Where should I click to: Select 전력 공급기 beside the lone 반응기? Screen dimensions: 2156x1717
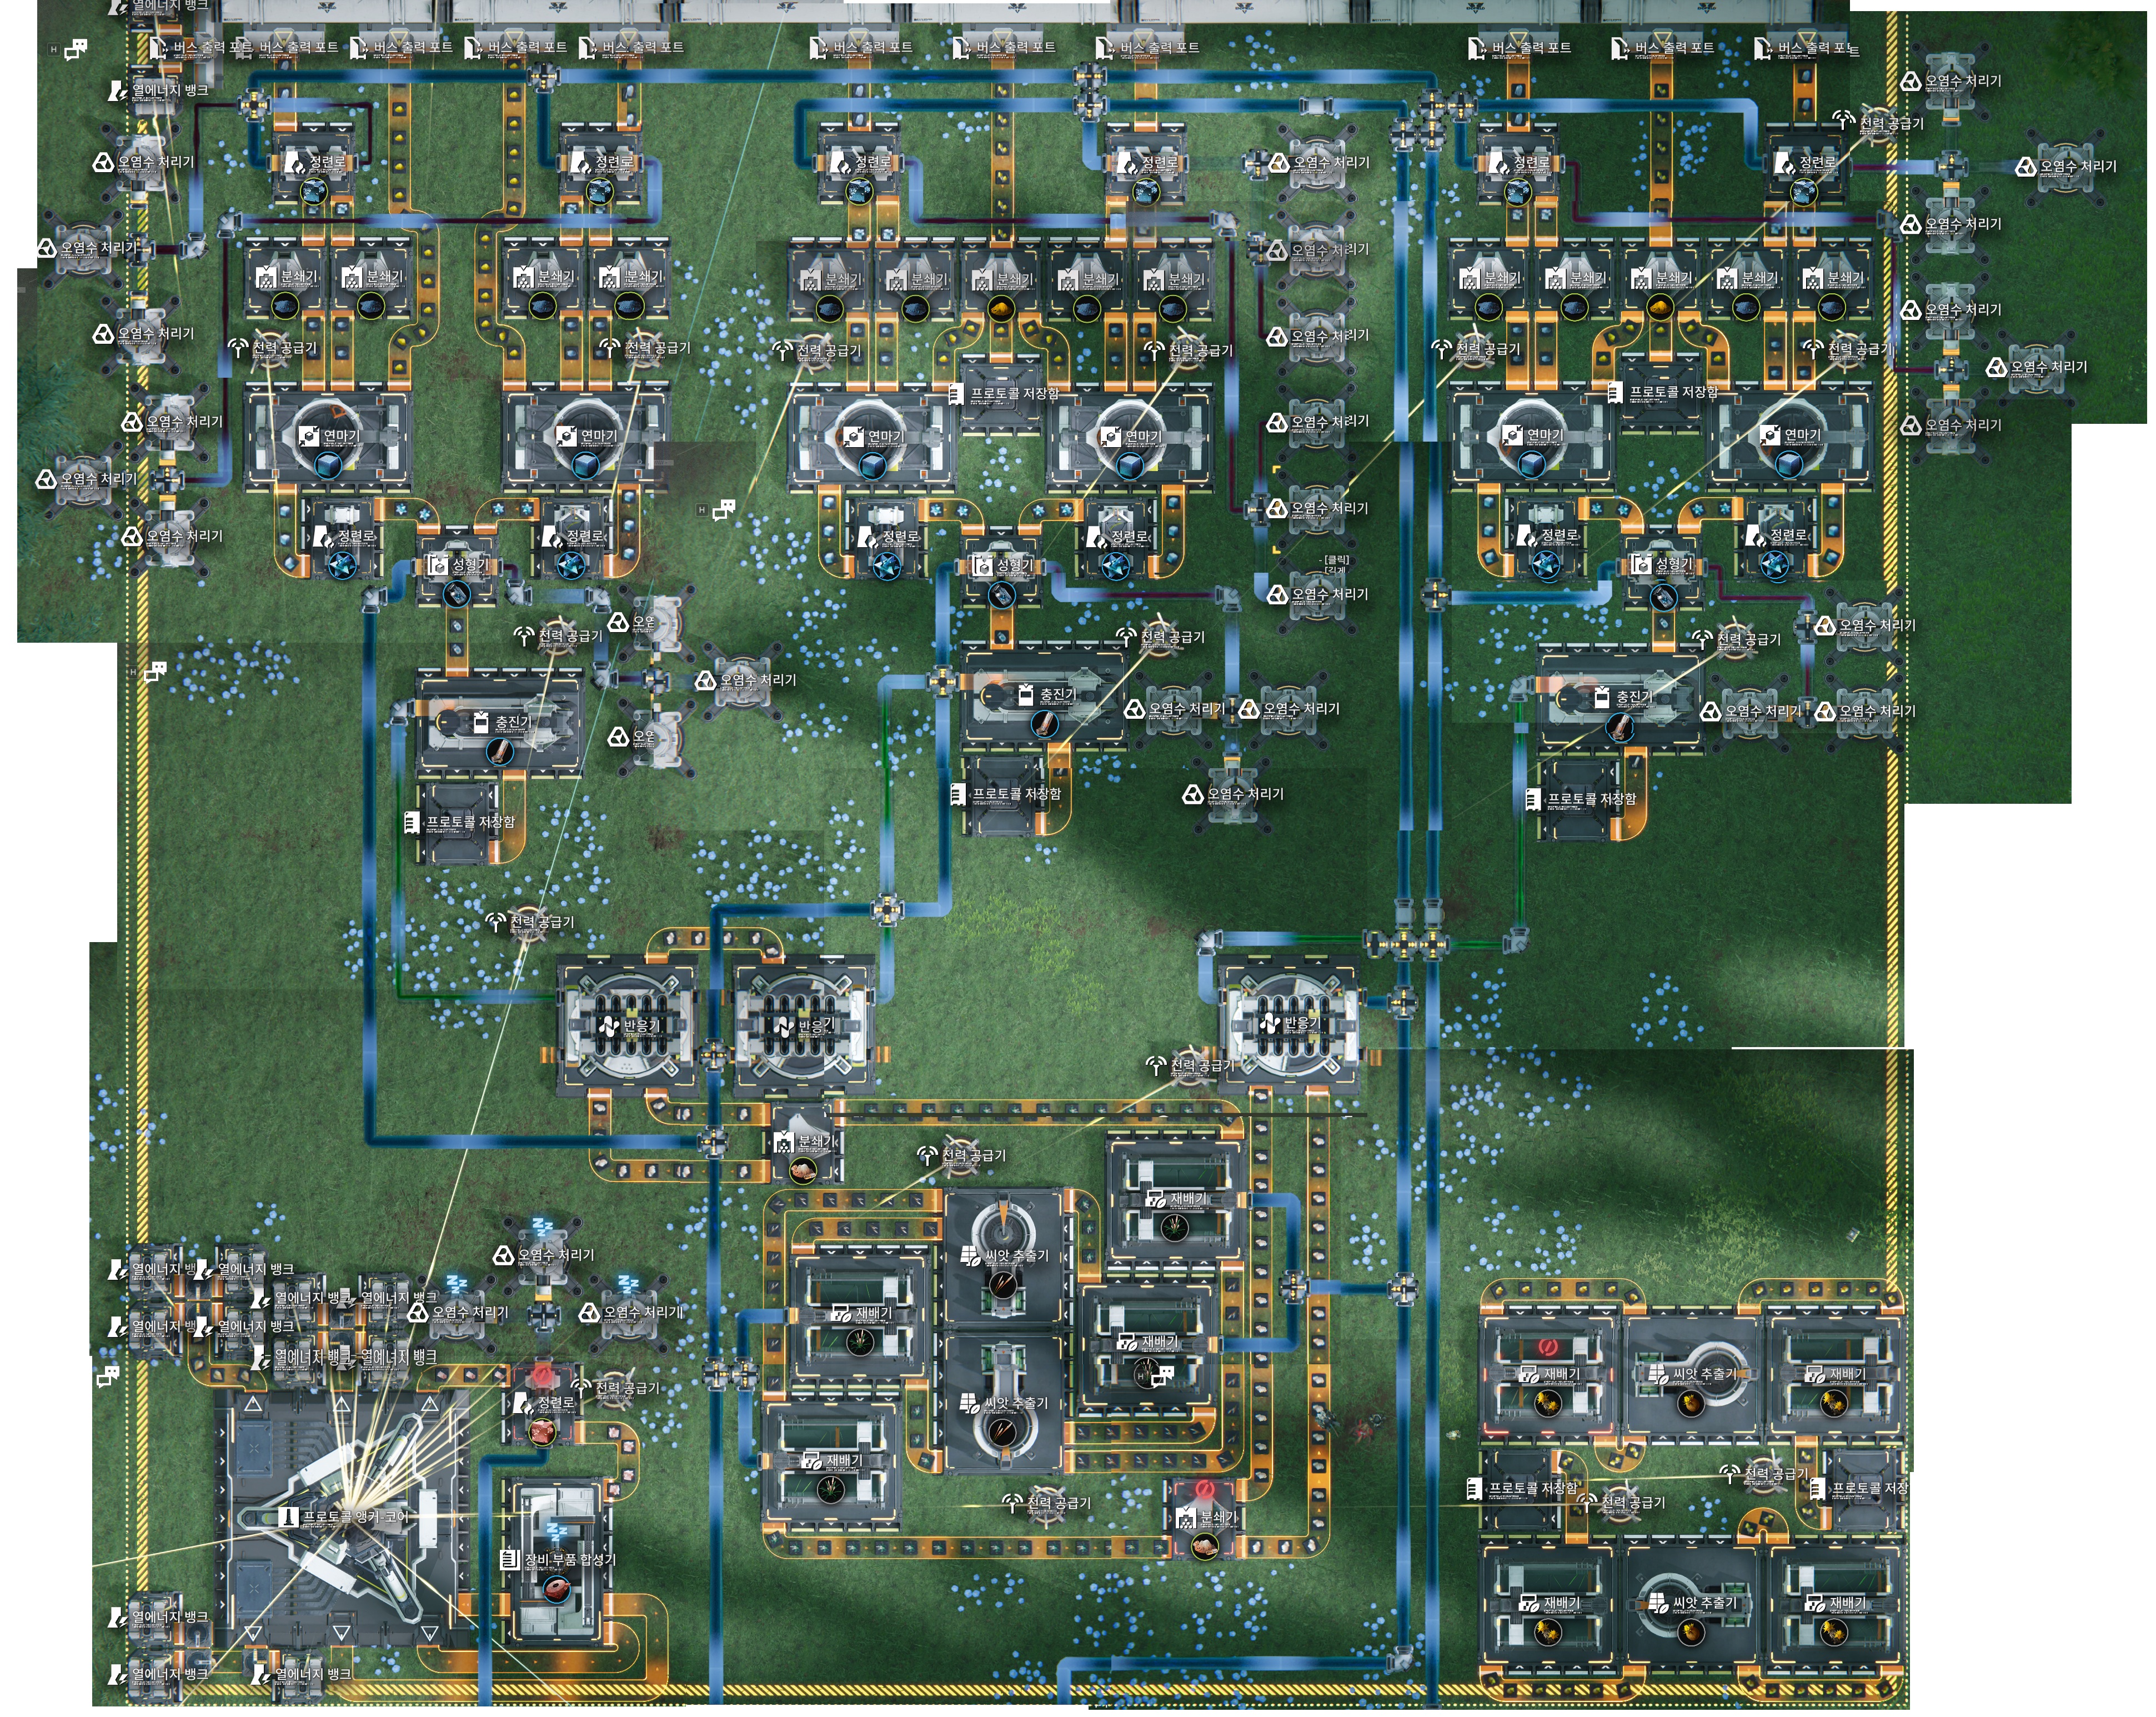click(x=1191, y=1066)
